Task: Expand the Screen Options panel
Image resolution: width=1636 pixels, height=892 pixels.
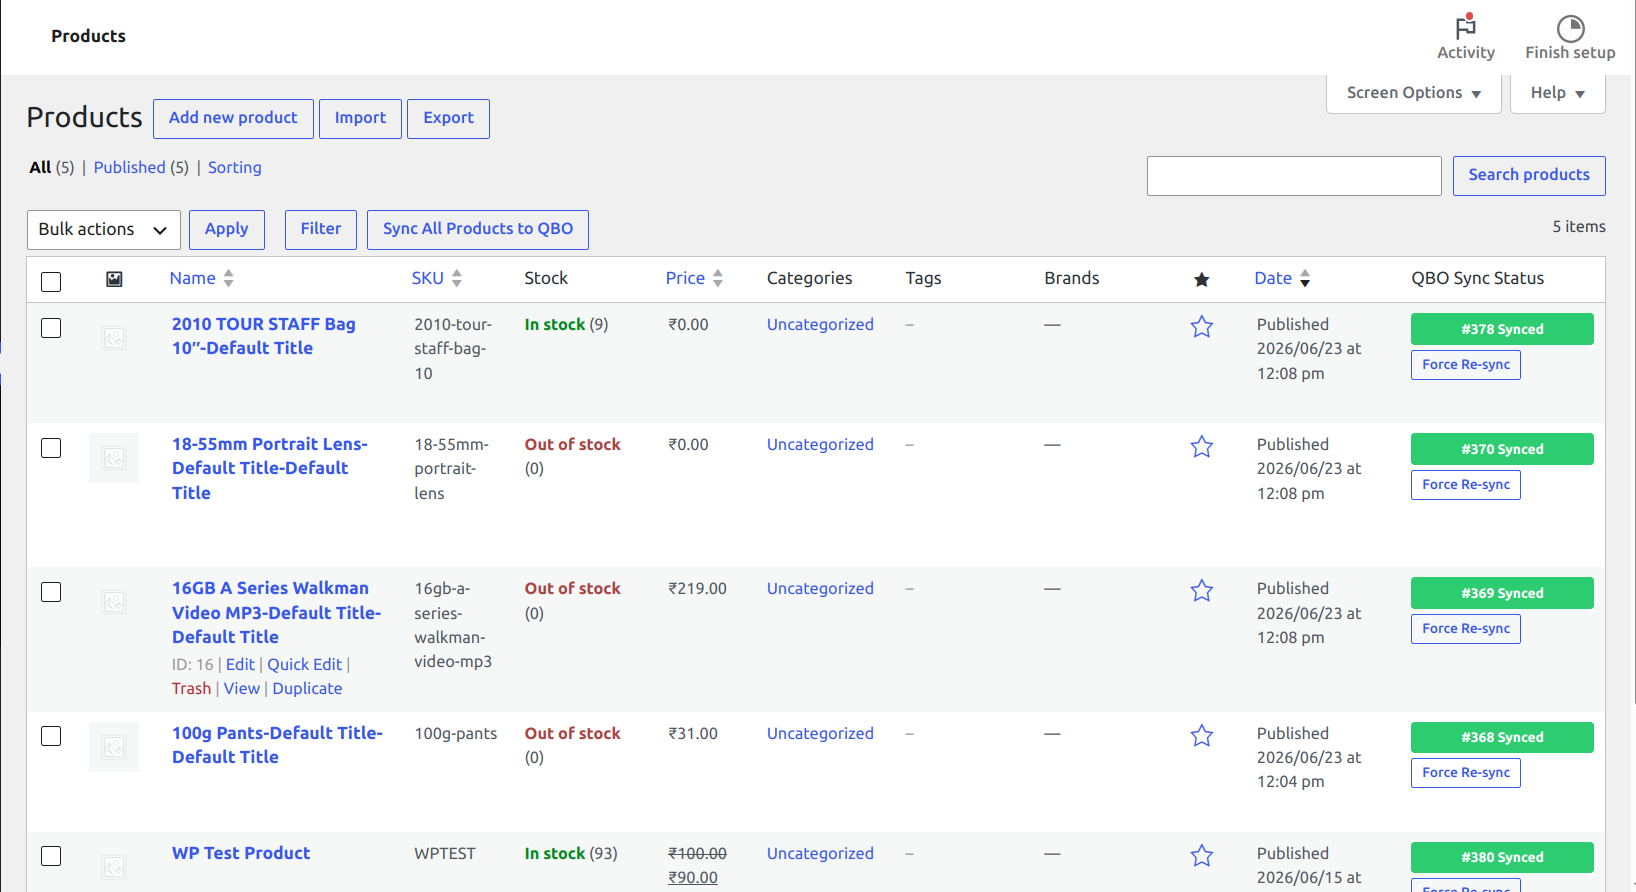Action: [1414, 93]
